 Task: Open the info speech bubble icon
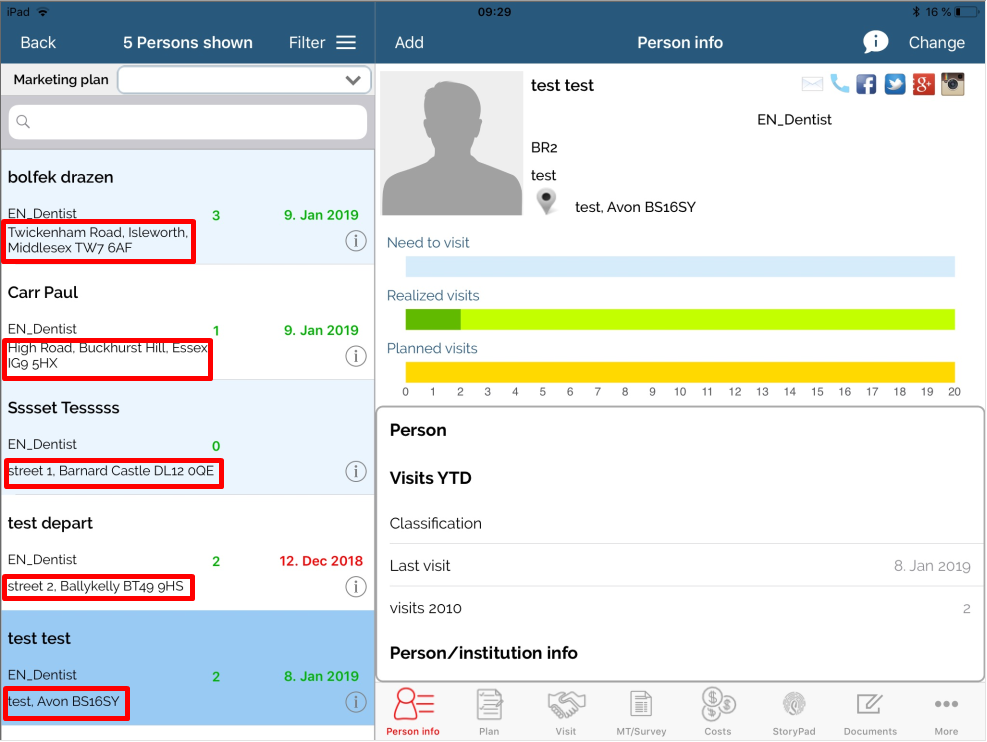tap(876, 42)
